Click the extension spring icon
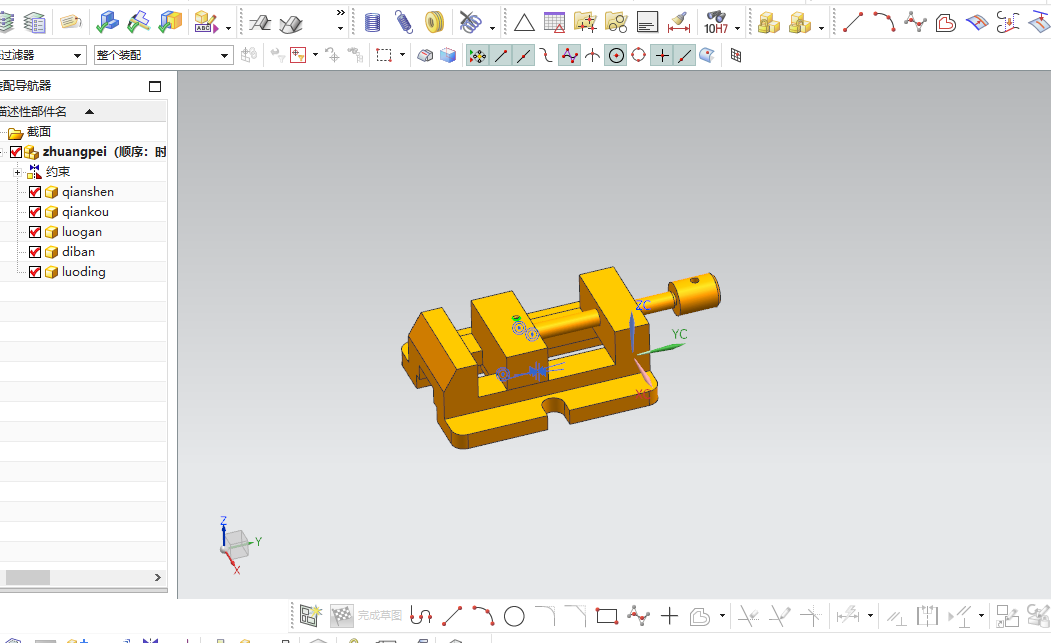Image resolution: width=1051 pixels, height=643 pixels. click(x=404, y=22)
